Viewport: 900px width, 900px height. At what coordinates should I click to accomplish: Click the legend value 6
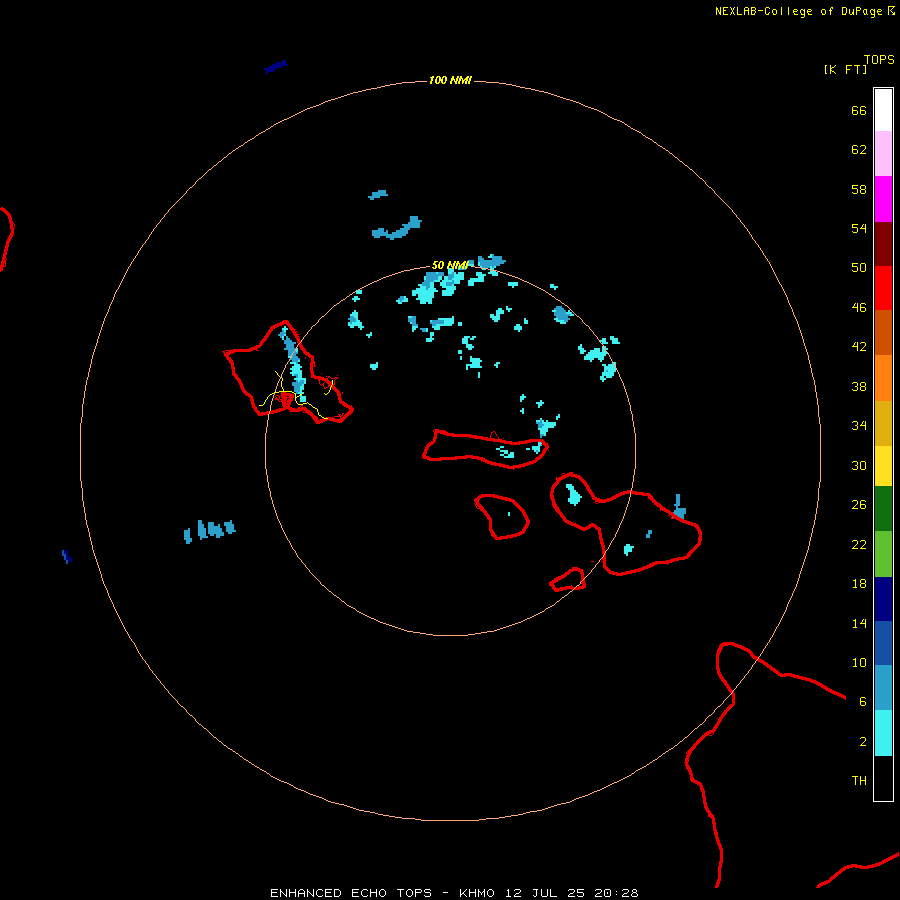863,702
